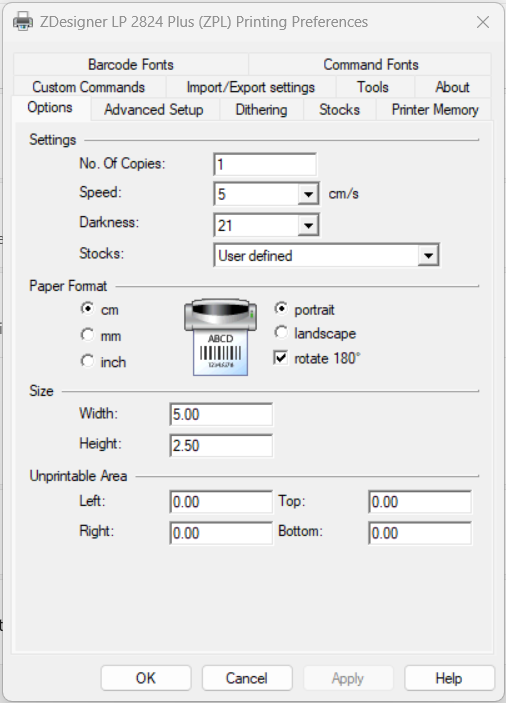This screenshot has height=703, width=506.
Task: Close the Printing Preferences dialog
Action: [x=483, y=22]
